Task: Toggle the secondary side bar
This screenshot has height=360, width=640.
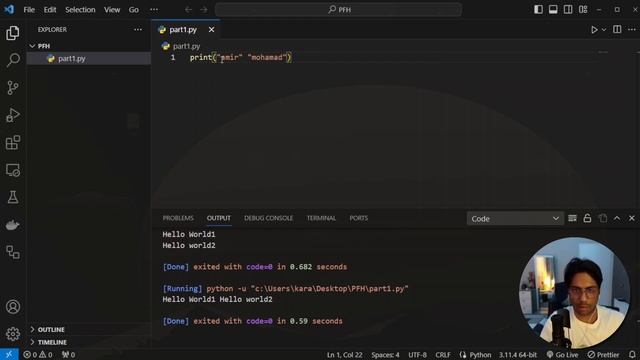Action: click(568, 9)
